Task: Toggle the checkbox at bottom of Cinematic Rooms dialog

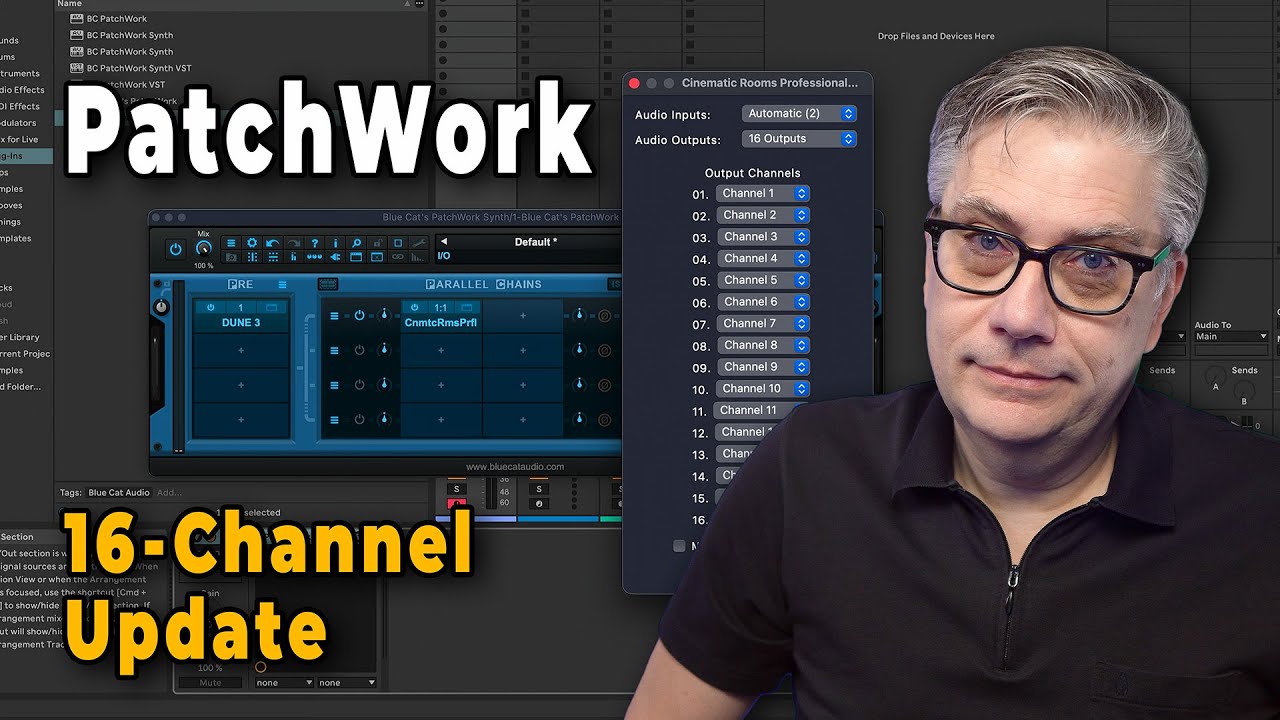Action: 680,546
